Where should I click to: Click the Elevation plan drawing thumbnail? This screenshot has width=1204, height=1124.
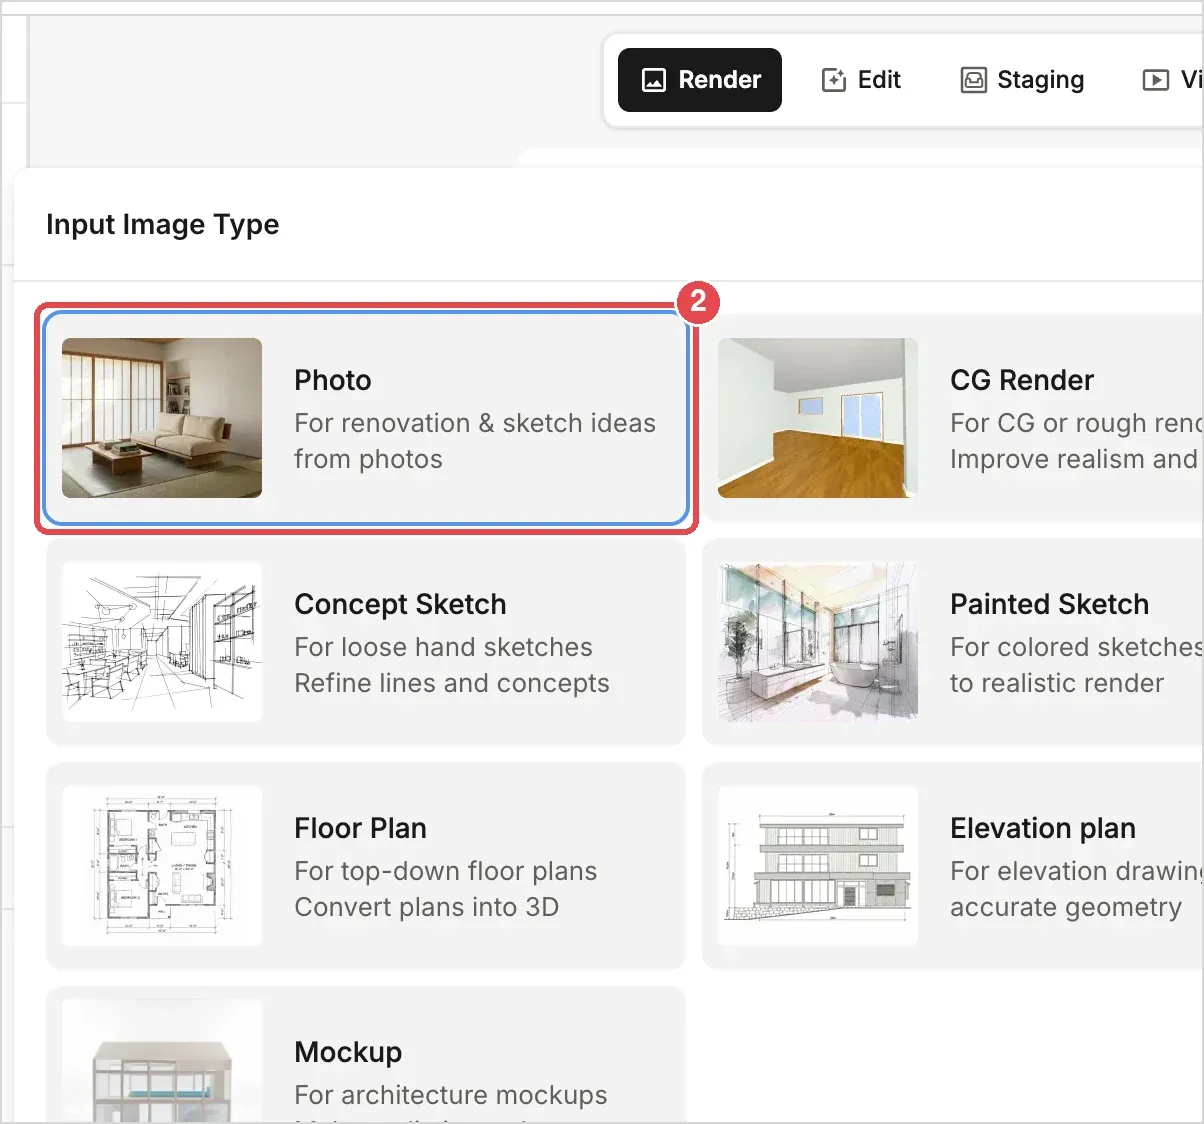[818, 866]
